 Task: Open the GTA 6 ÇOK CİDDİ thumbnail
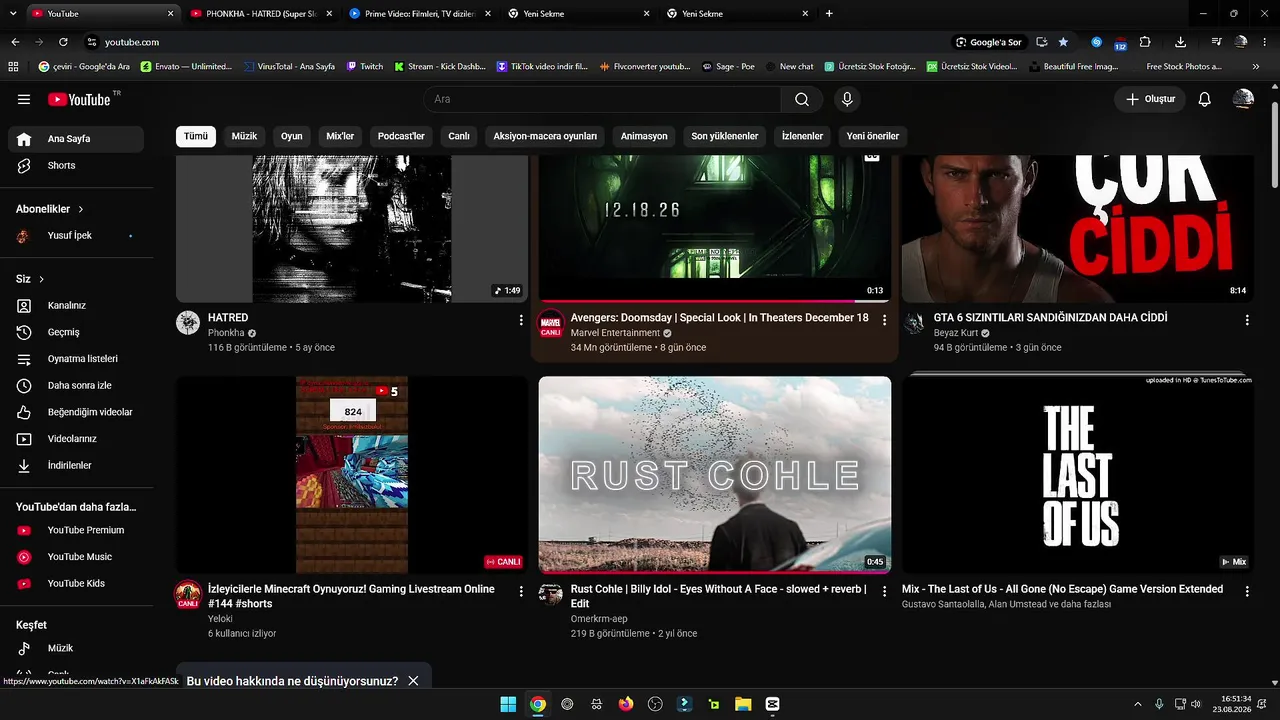[1078, 229]
